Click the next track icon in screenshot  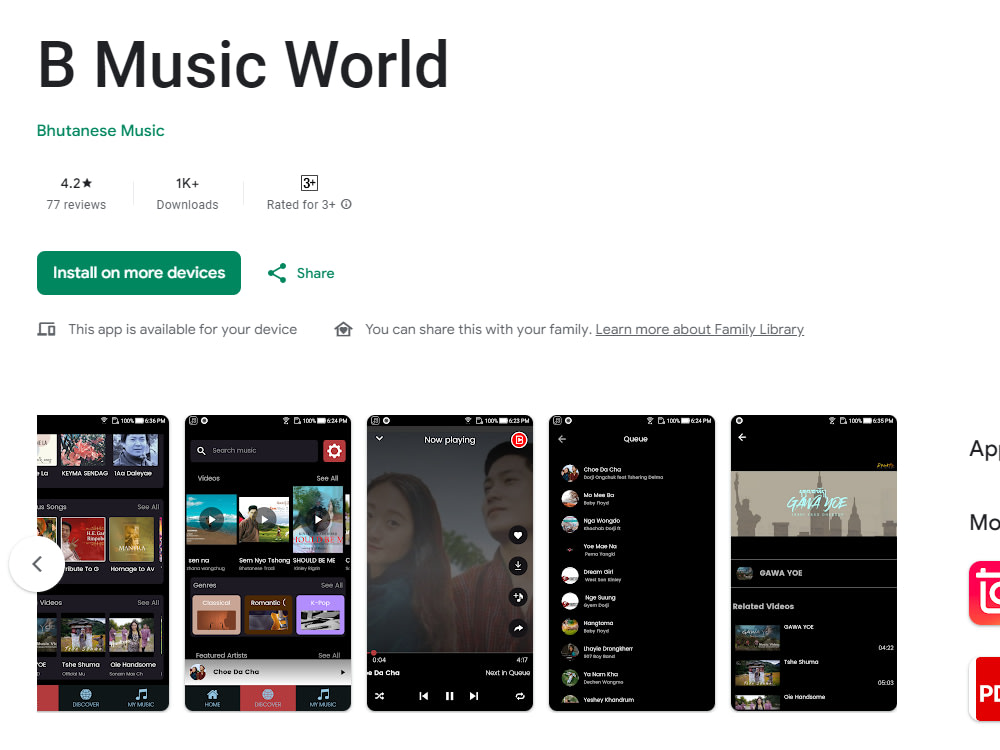pyautogui.click(x=474, y=696)
